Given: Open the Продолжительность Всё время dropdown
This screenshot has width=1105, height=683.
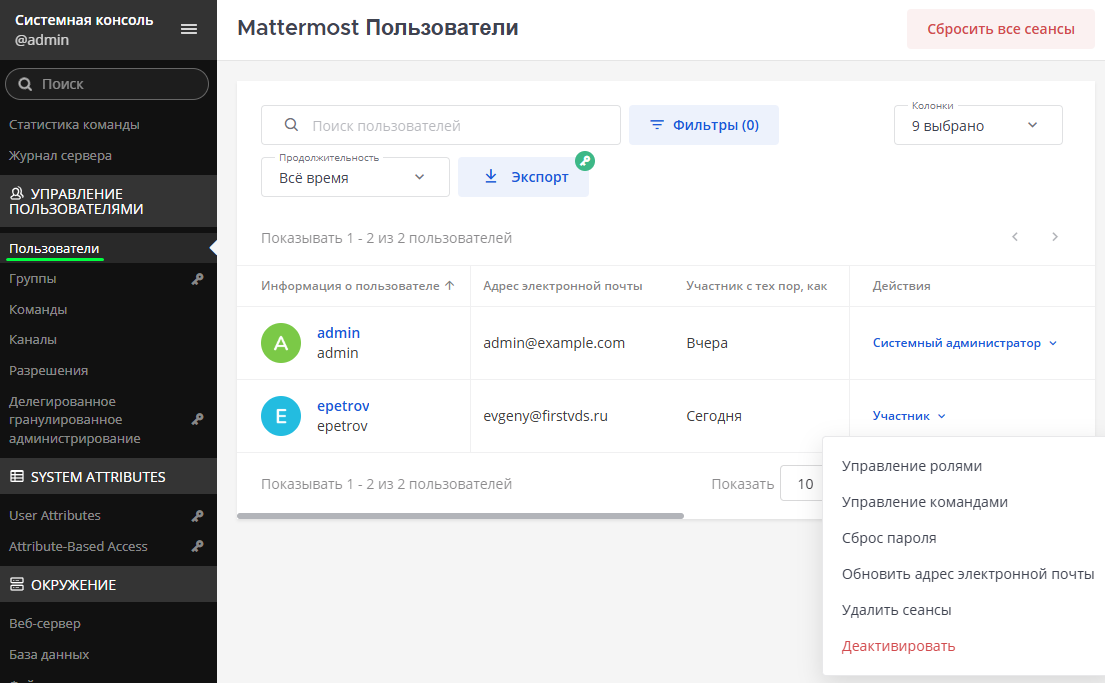Looking at the screenshot, I should pos(355,177).
